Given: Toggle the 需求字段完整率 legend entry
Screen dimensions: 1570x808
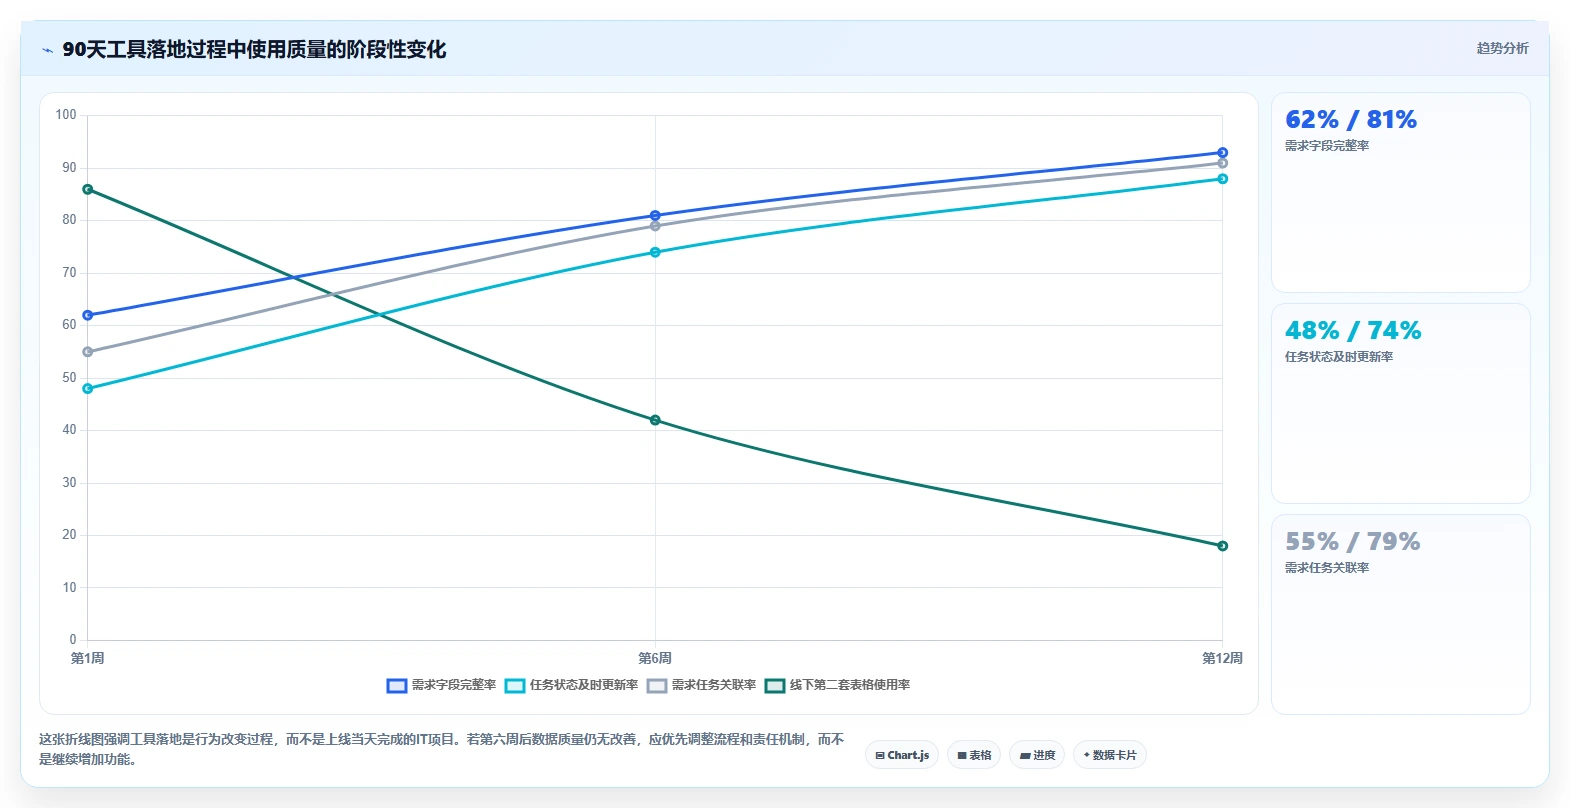Looking at the screenshot, I should point(441,685).
